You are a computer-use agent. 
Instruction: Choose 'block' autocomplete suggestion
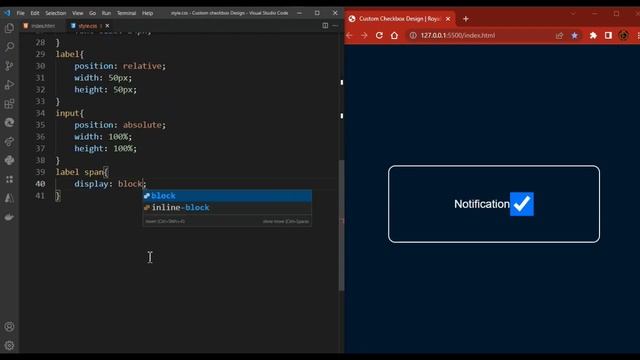(x=227, y=196)
